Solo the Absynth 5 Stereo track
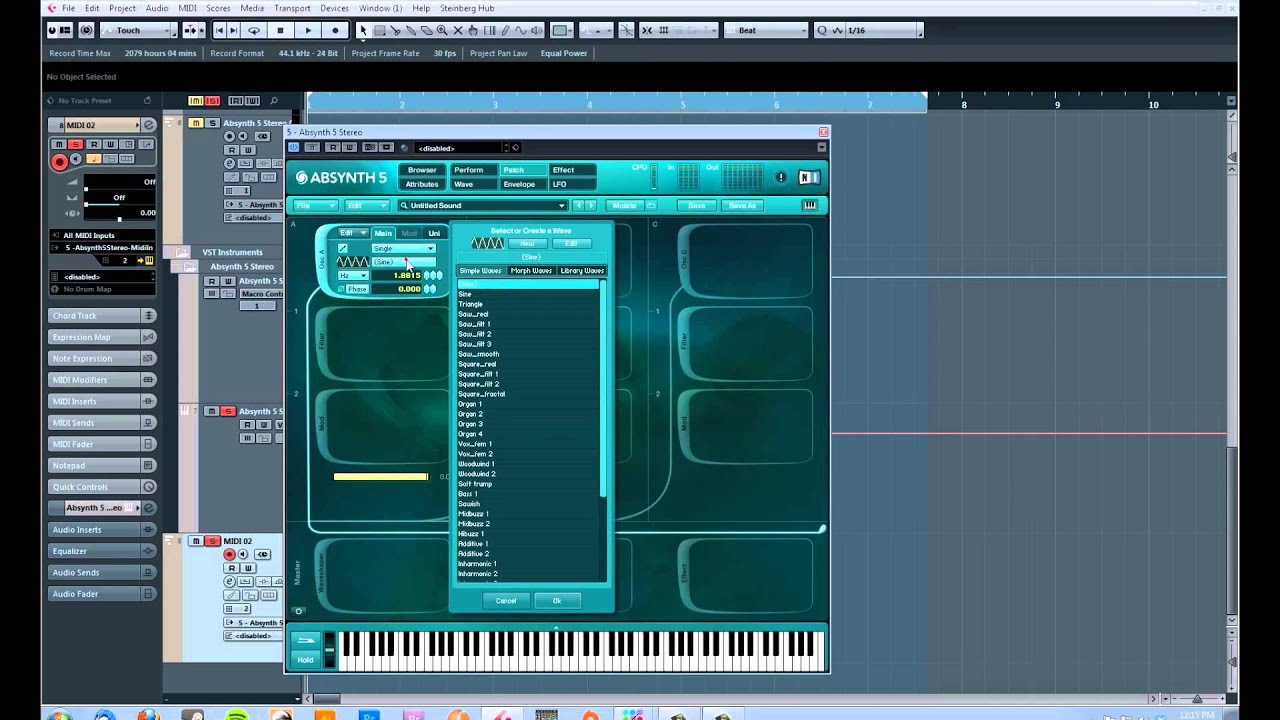The width and height of the screenshot is (1280, 720). pos(211,123)
